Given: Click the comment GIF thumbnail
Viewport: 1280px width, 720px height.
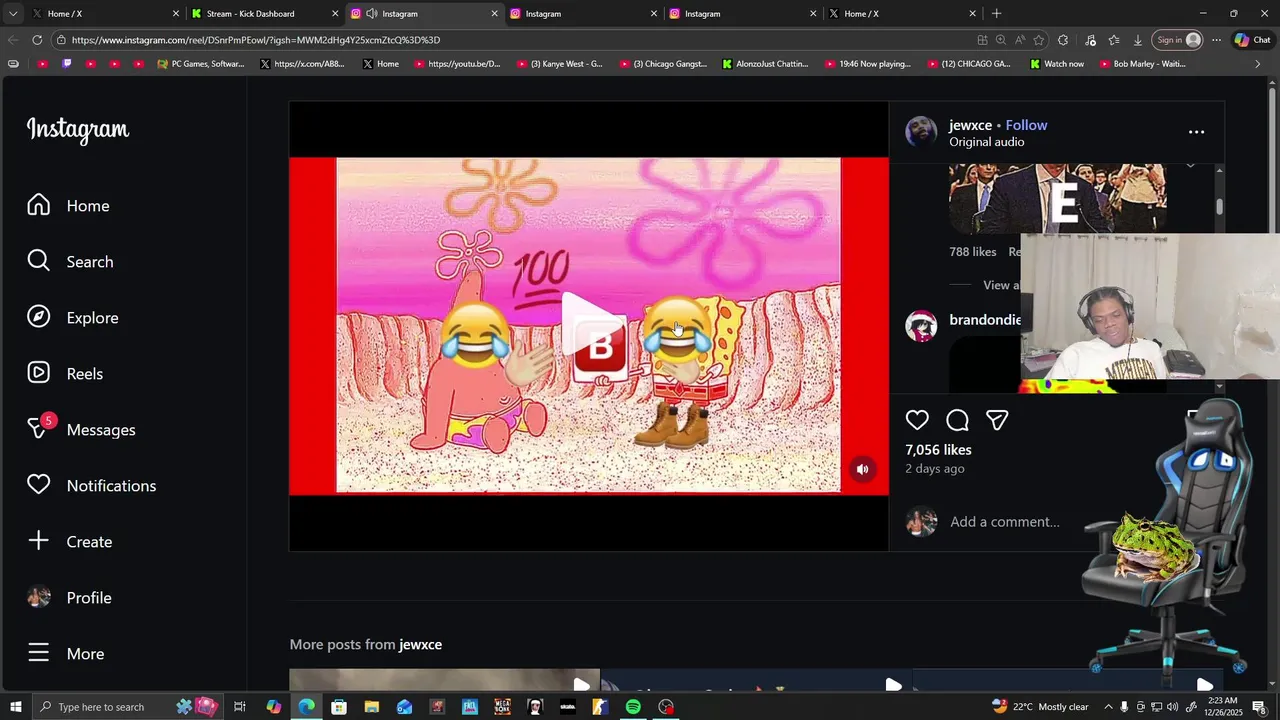Looking at the screenshot, I should (x=1057, y=198).
